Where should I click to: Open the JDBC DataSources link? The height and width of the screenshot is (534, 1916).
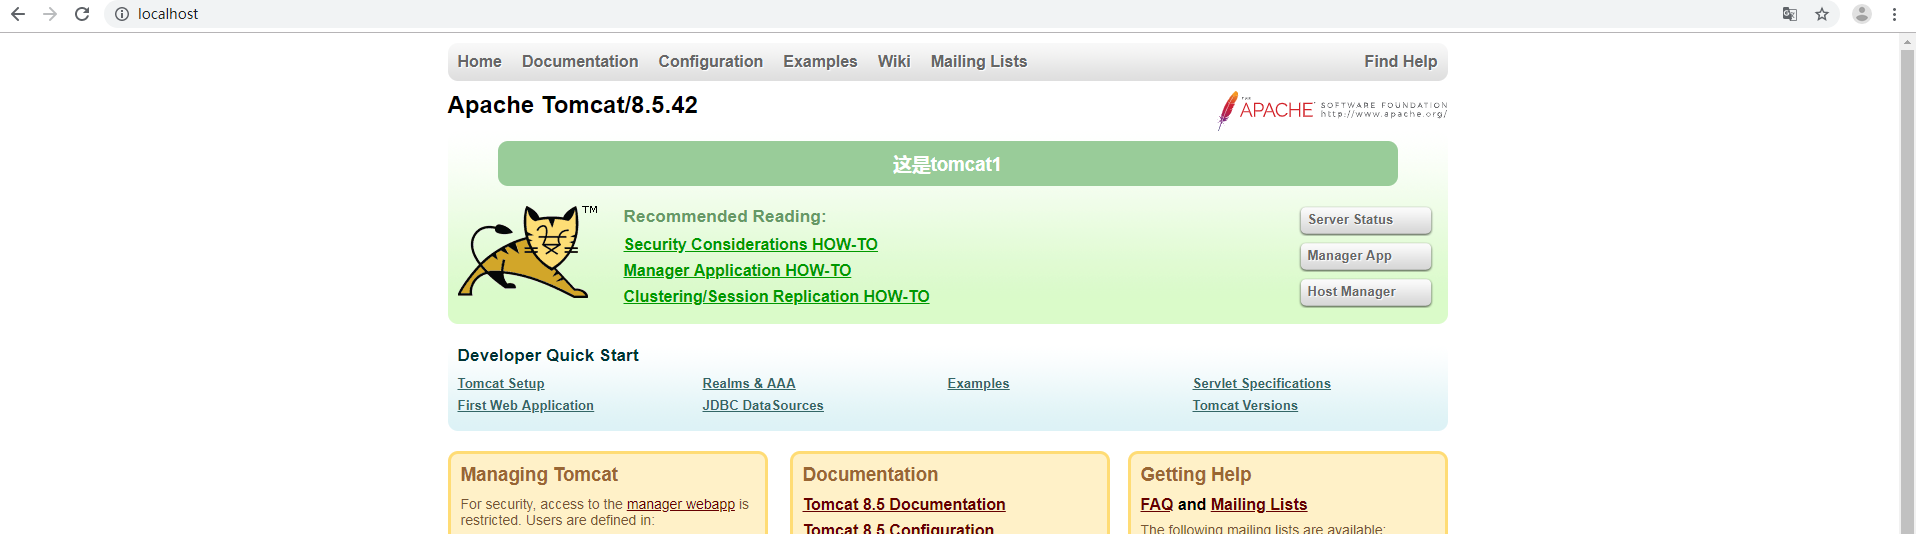pos(763,405)
